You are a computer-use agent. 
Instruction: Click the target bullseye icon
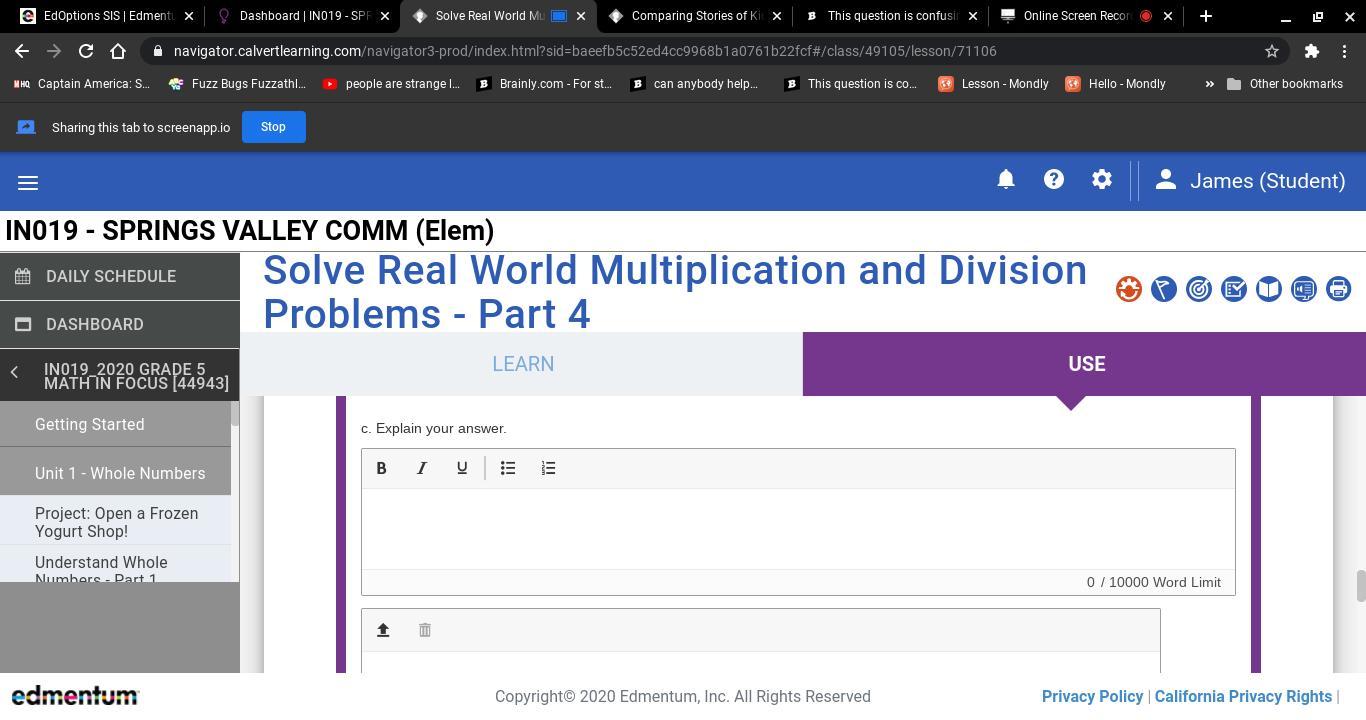[1198, 289]
